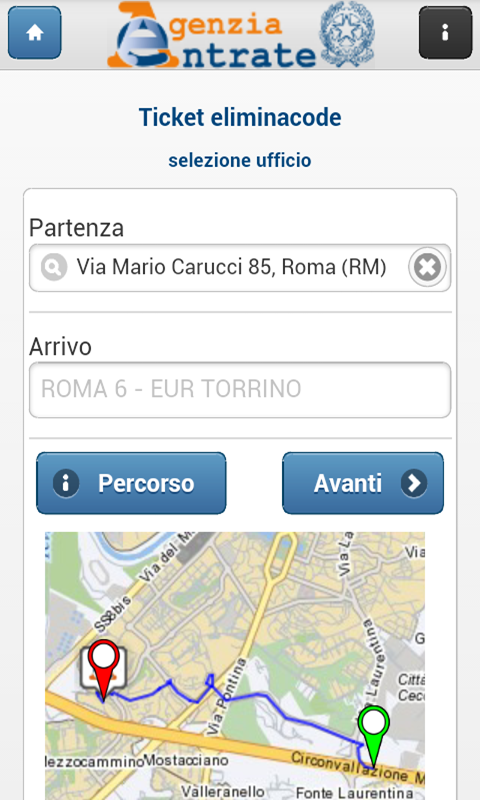Tap the home icon button
This screenshot has height=800, width=480.
[35, 33]
